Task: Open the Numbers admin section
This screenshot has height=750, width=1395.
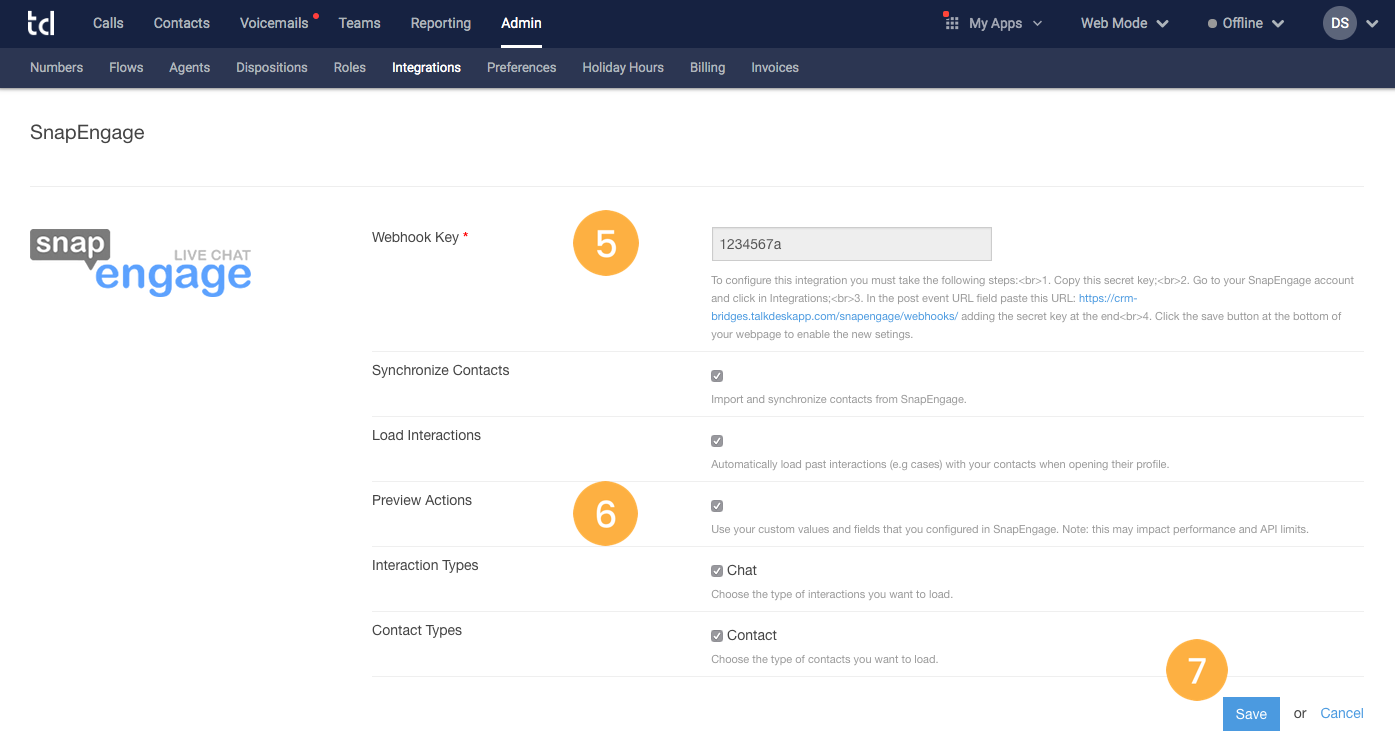Action: 57,68
